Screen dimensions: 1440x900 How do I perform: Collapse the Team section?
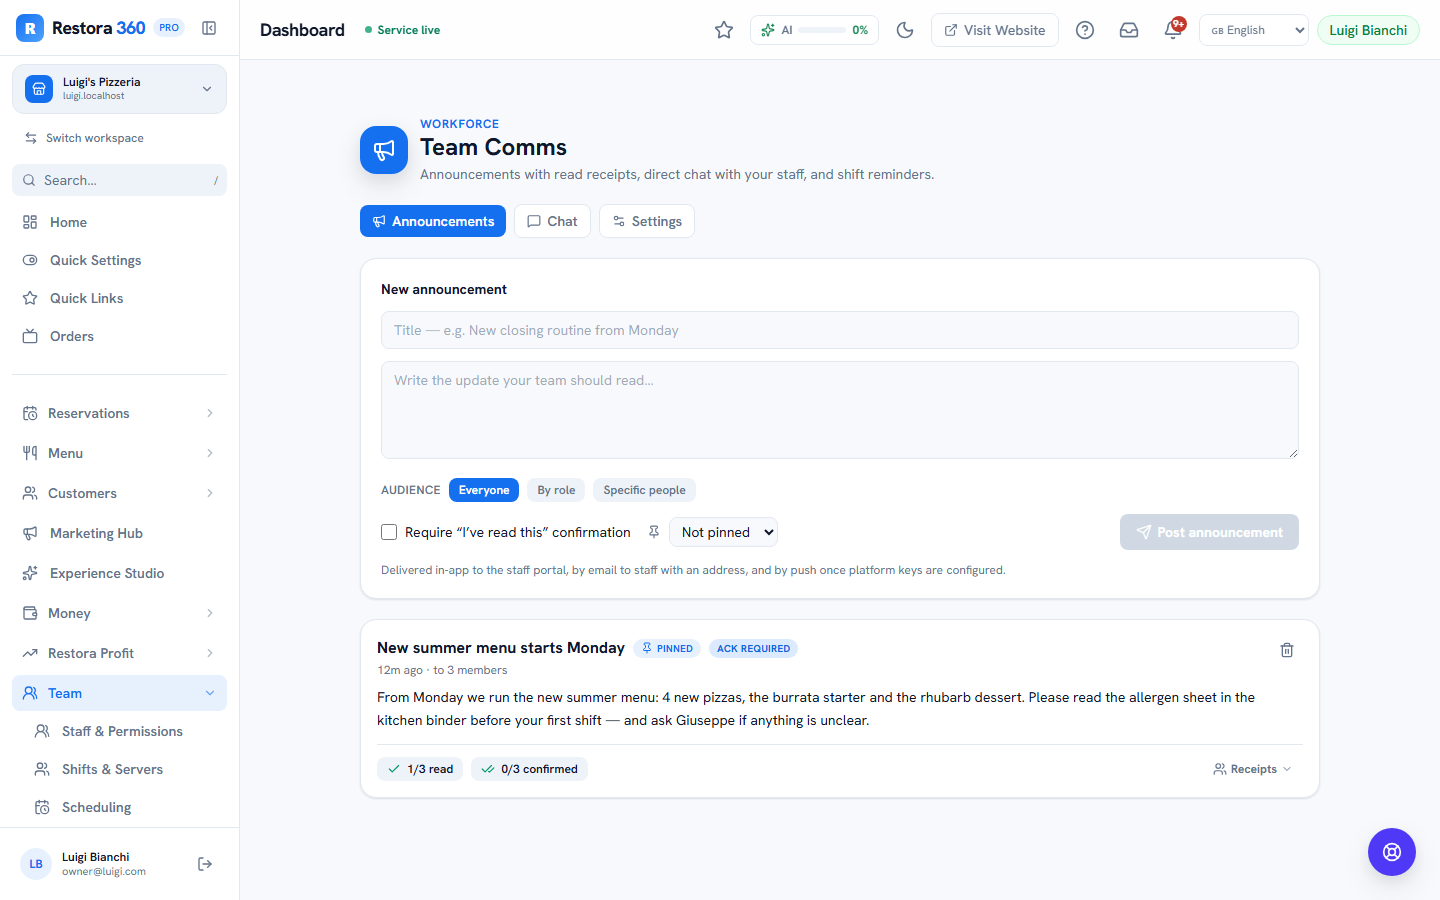pos(119,693)
